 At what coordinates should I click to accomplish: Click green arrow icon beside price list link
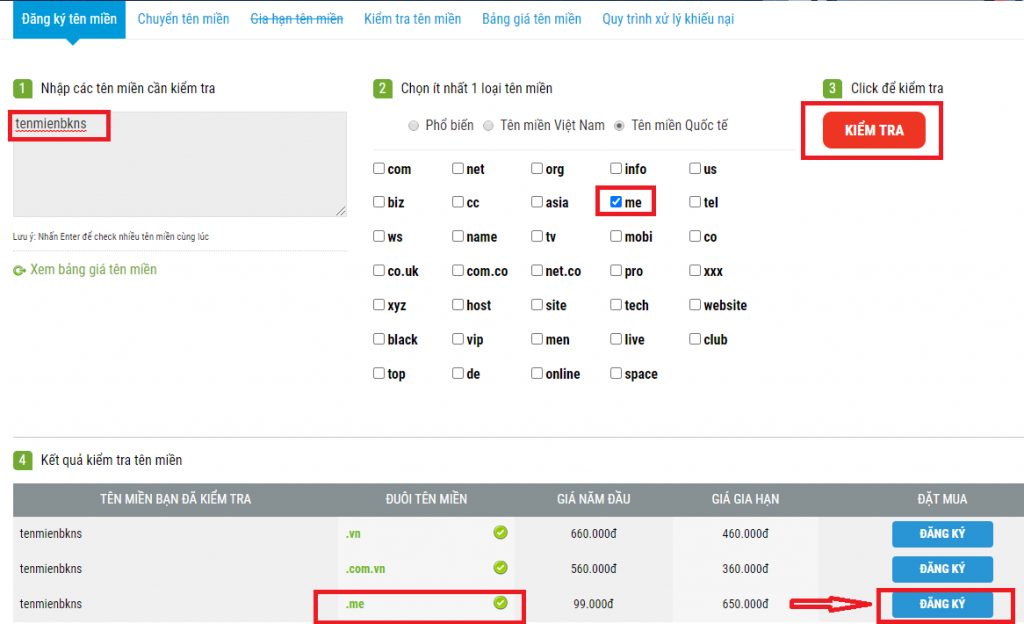point(19,270)
